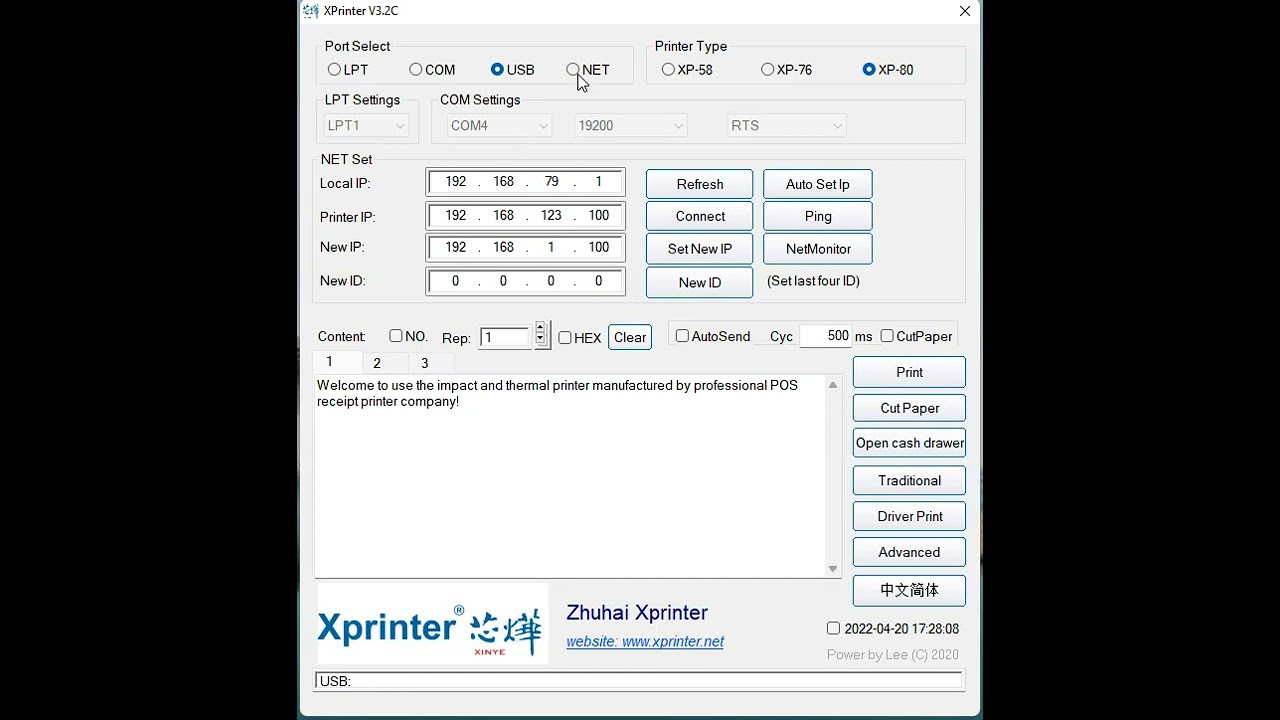
Task: Switch language with 中文简体 button
Action: point(909,590)
